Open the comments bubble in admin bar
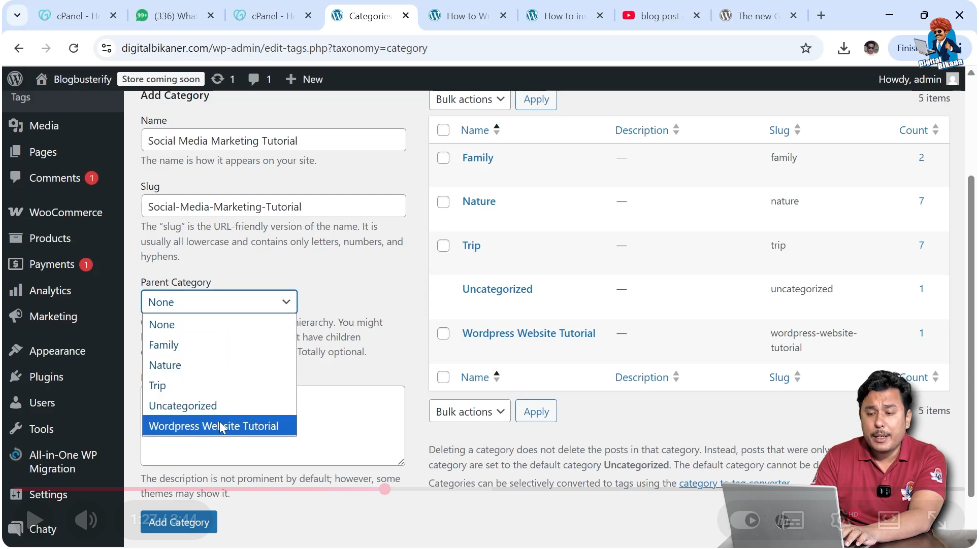Image resolution: width=979 pixels, height=549 pixels. tap(259, 79)
